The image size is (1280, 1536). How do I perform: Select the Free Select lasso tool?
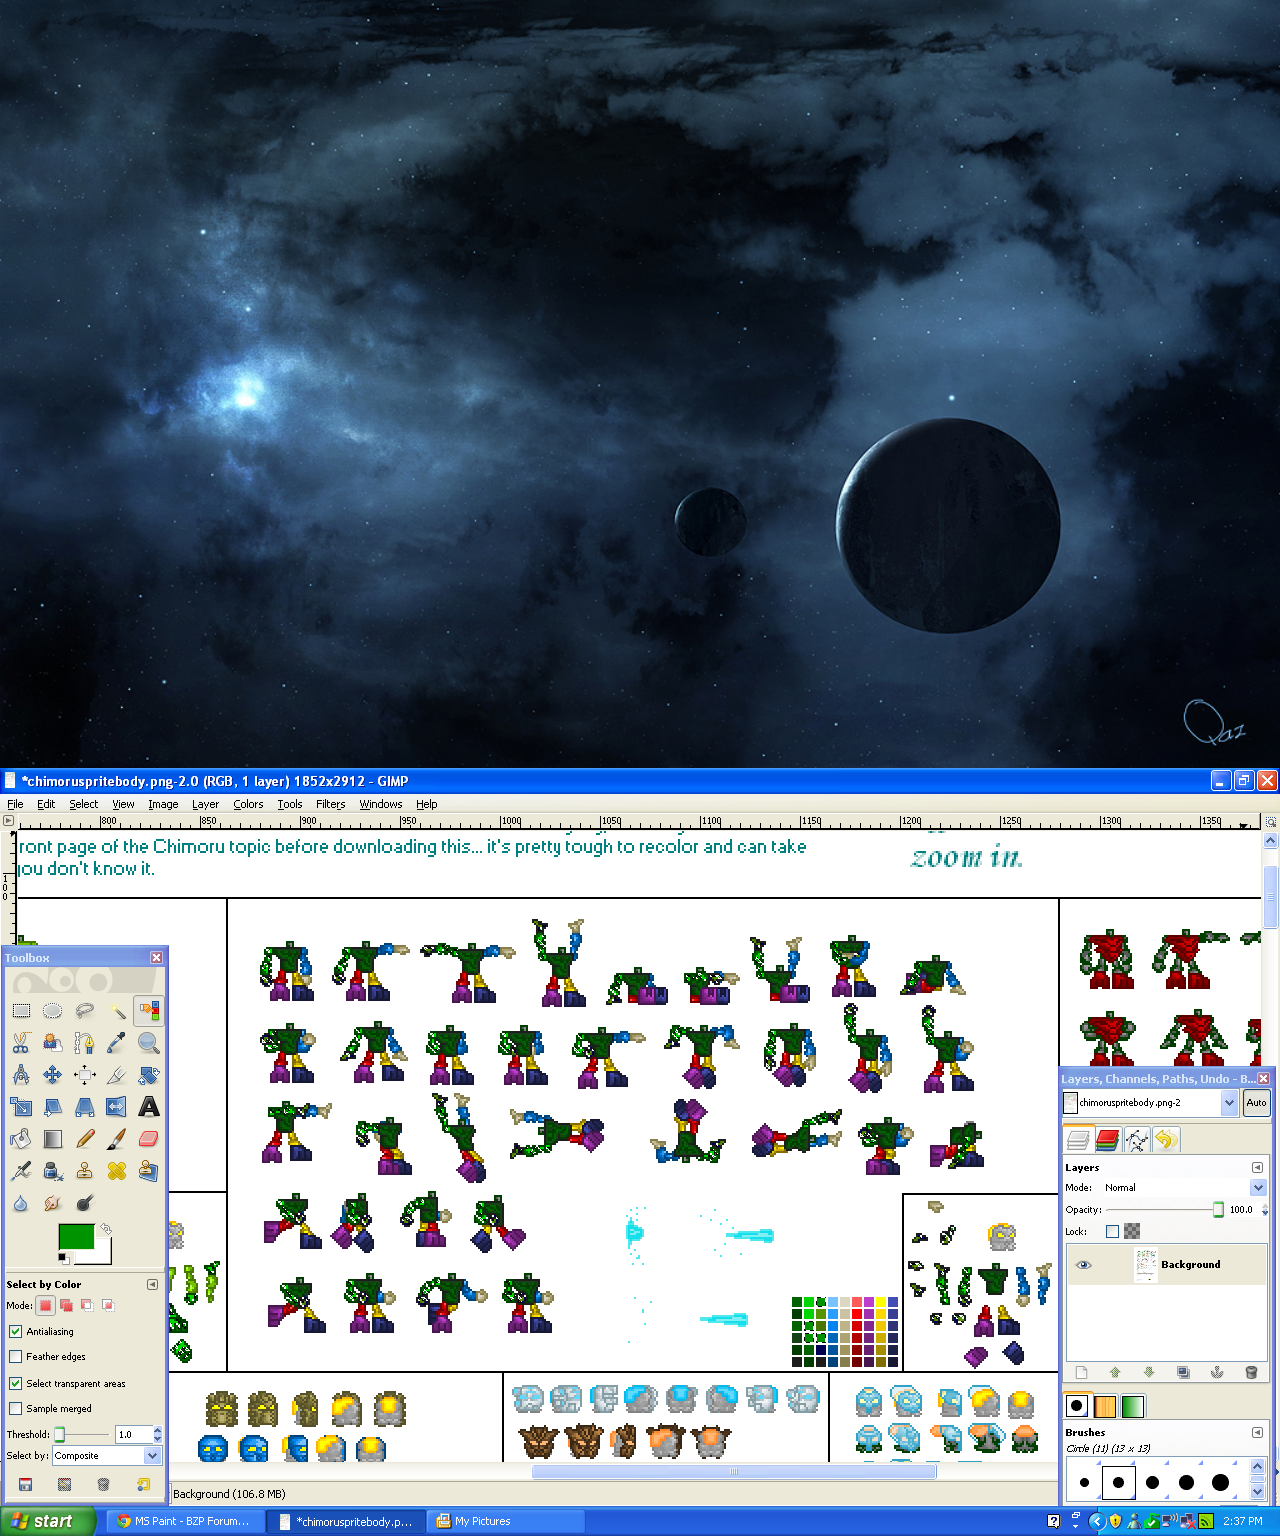pyautogui.click(x=85, y=1011)
